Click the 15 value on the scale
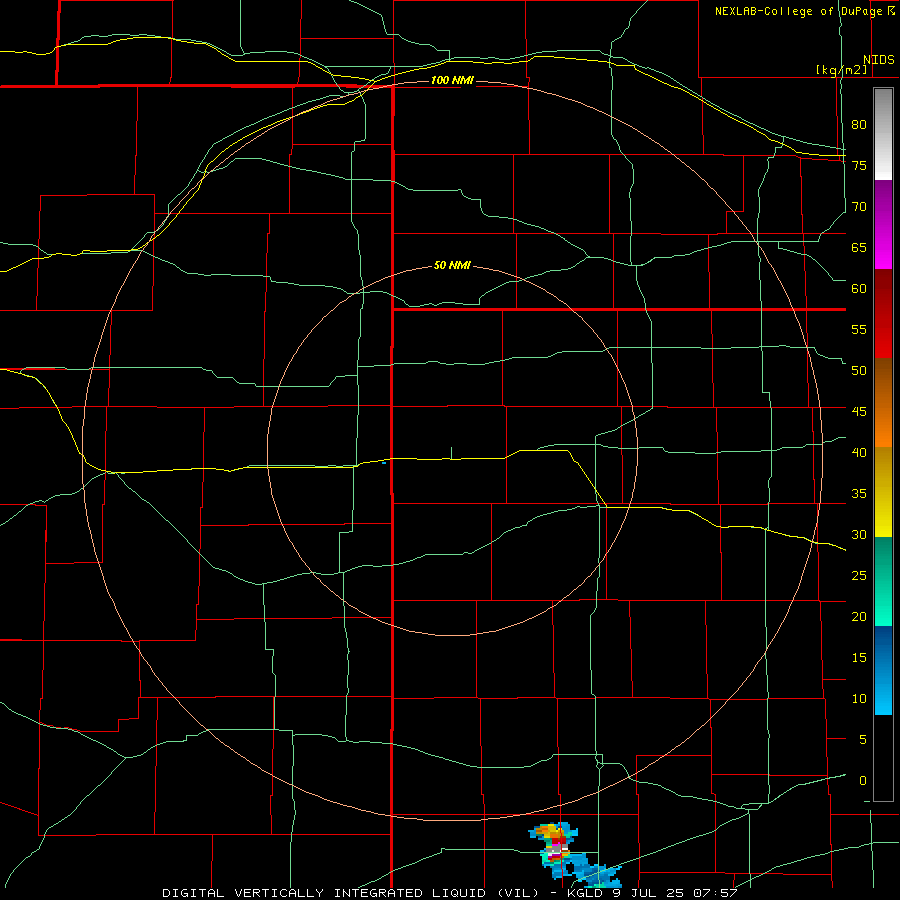900x900 pixels. [x=859, y=657]
